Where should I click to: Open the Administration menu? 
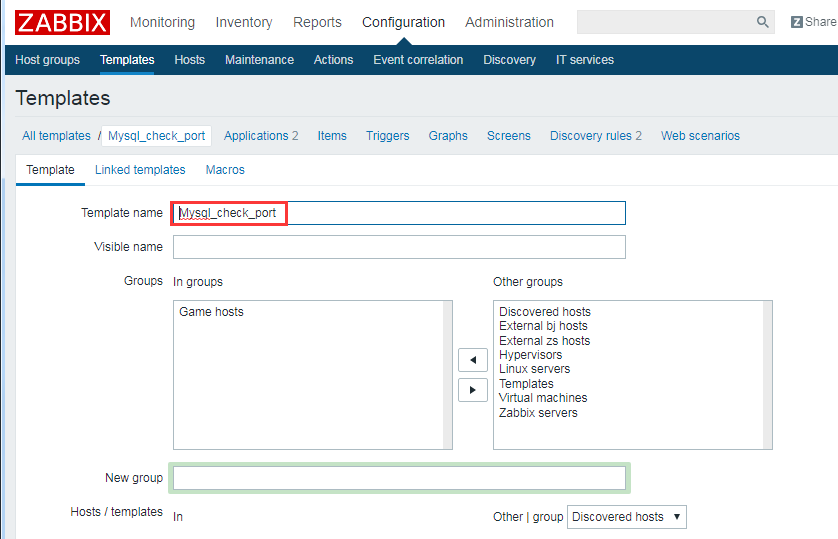509,22
